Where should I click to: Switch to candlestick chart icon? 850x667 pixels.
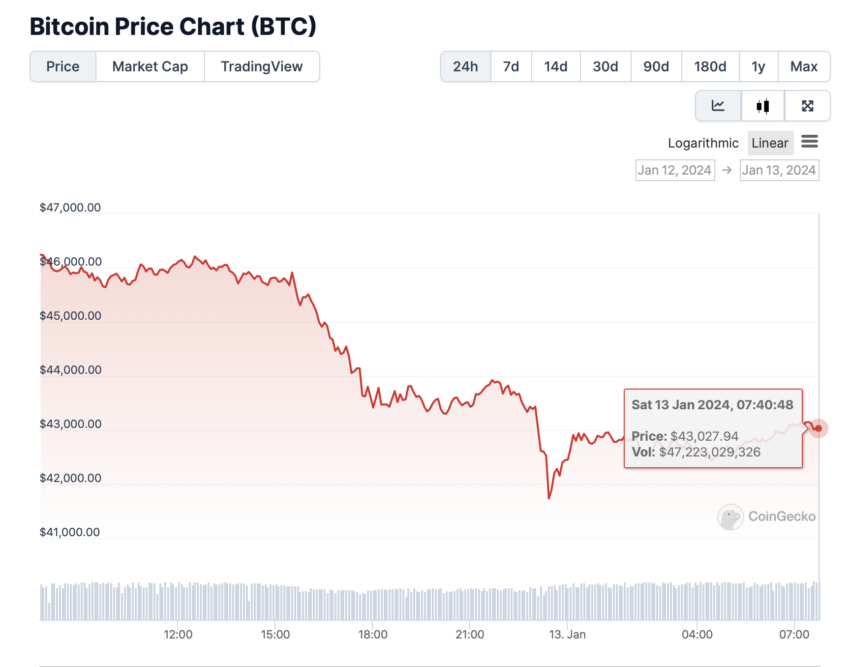click(763, 106)
